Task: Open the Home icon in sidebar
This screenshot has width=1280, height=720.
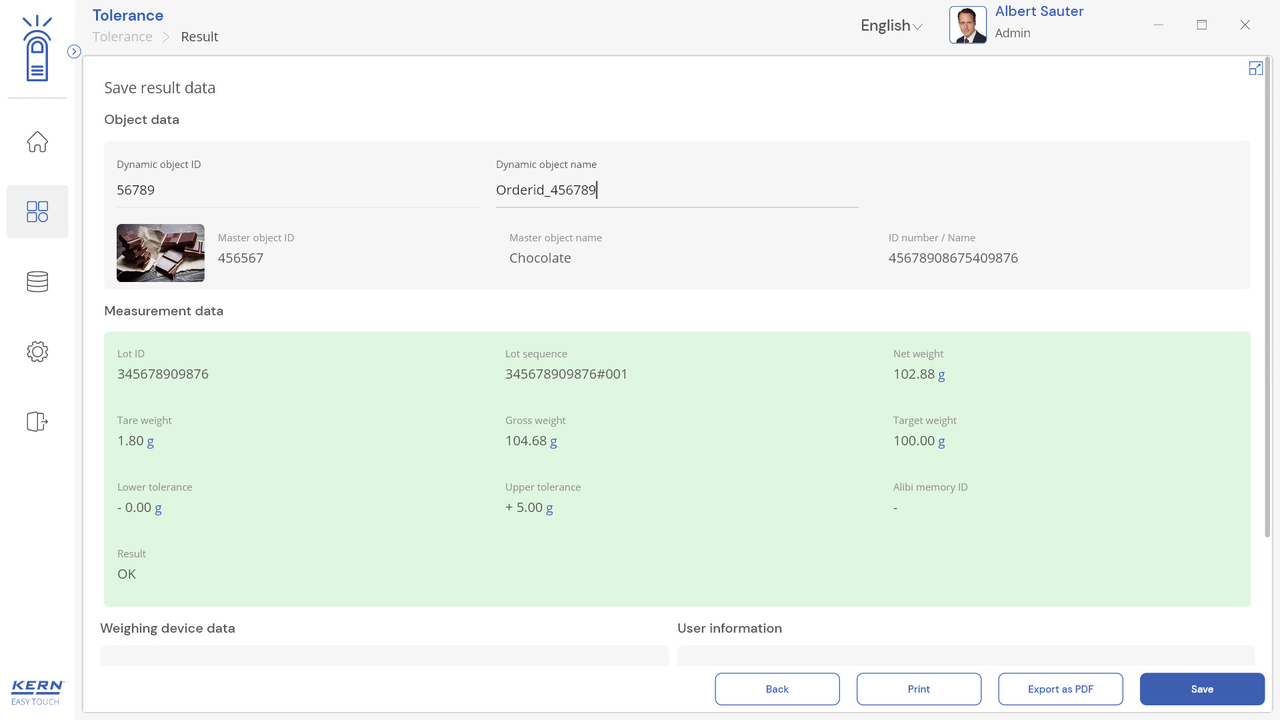Action: coord(37,142)
